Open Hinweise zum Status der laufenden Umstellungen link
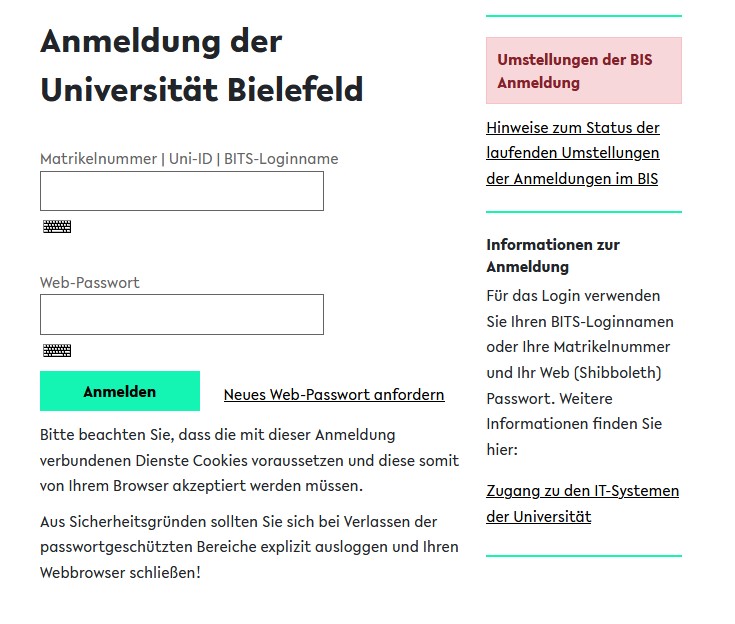The width and height of the screenshot is (735, 624). point(573,154)
